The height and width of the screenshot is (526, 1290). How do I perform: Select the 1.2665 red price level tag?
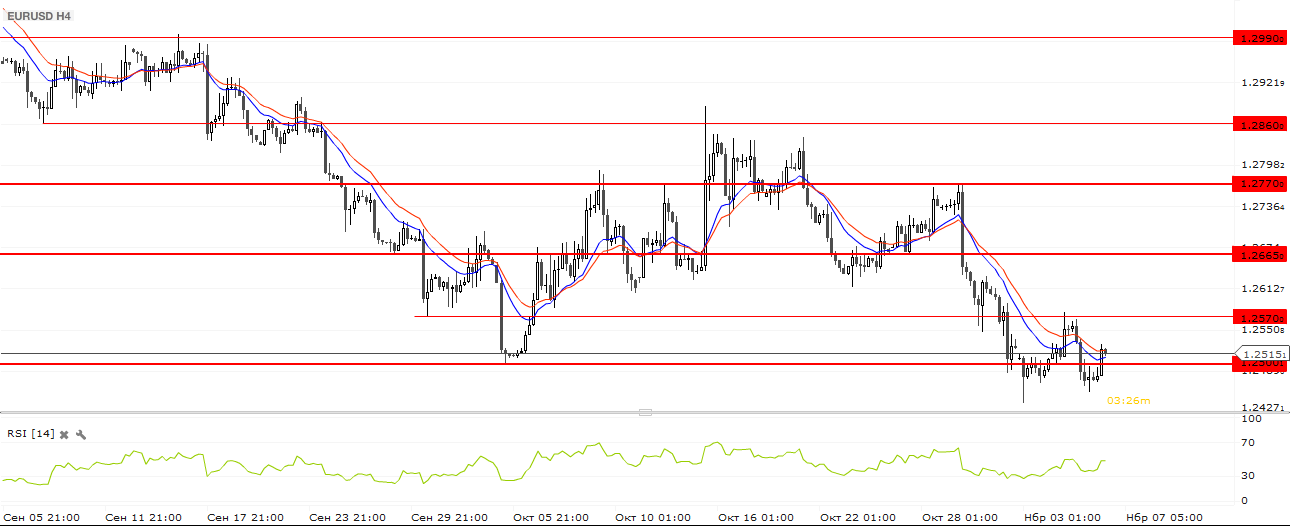point(1260,255)
